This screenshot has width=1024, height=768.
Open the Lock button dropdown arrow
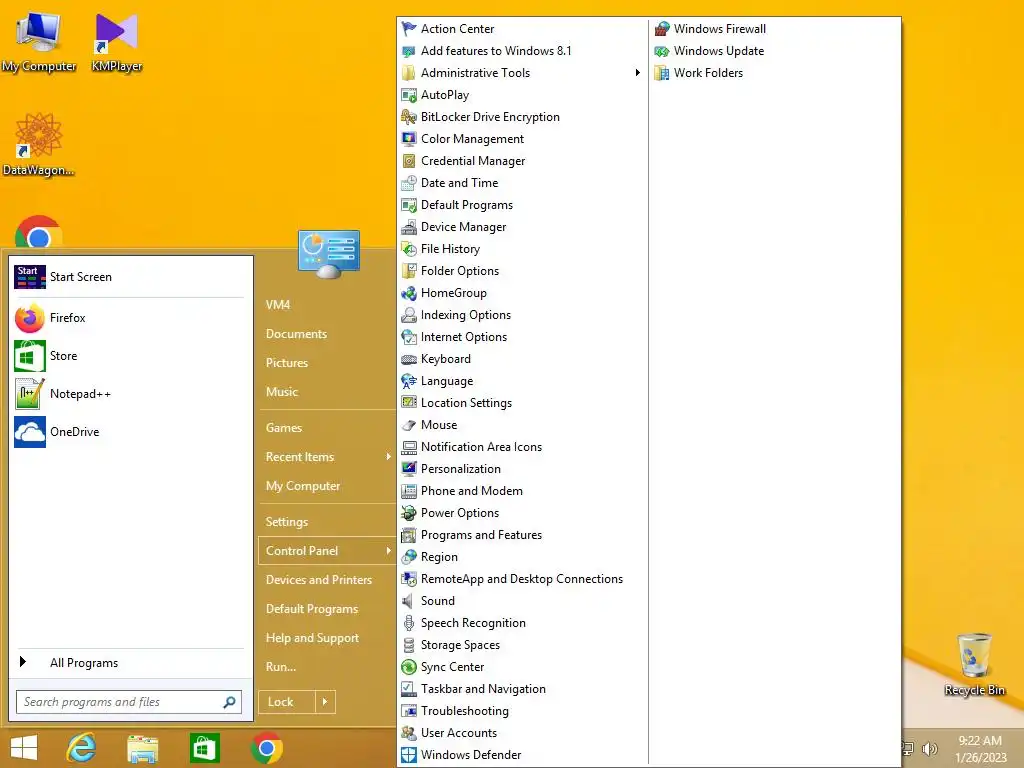click(325, 702)
